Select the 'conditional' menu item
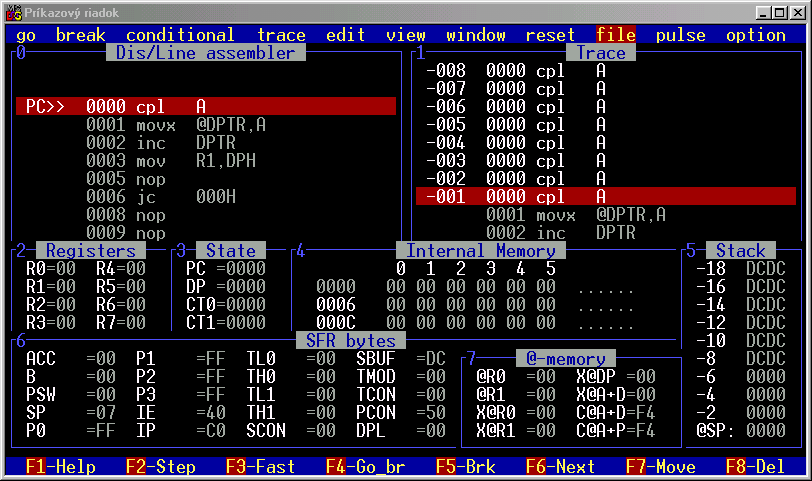This screenshot has width=812, height=481. pyautogui.click(x=180, y=35)
